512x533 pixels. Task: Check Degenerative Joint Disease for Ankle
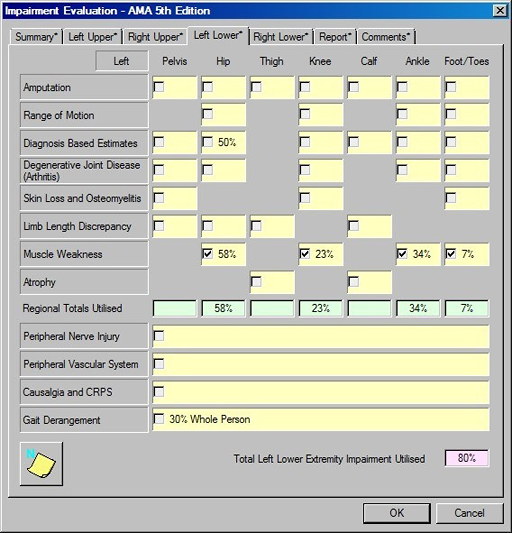(x=402, y=170)
